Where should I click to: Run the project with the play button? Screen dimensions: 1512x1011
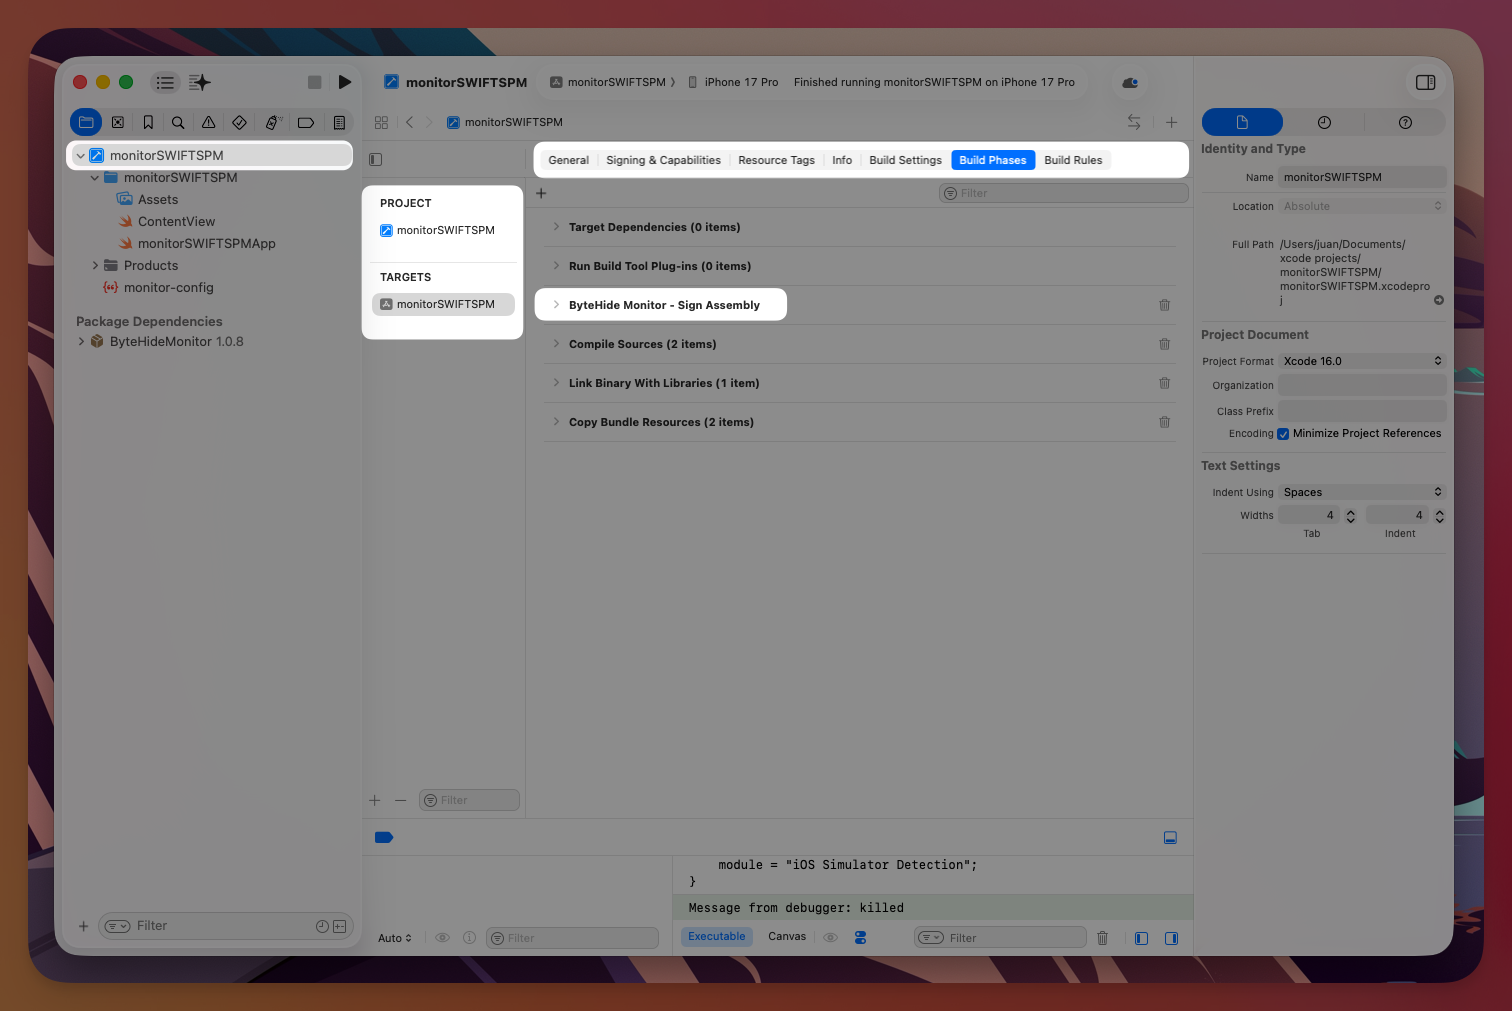[345, 82]
